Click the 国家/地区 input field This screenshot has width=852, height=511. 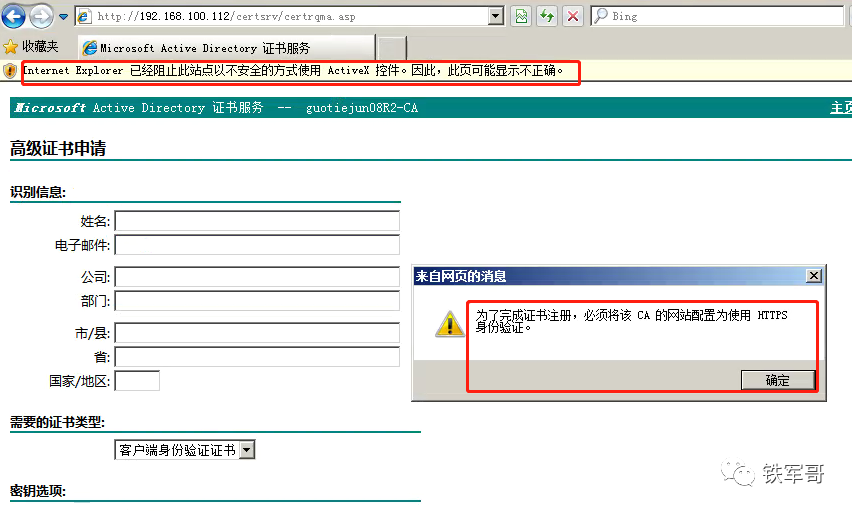[x=137, y=380]
